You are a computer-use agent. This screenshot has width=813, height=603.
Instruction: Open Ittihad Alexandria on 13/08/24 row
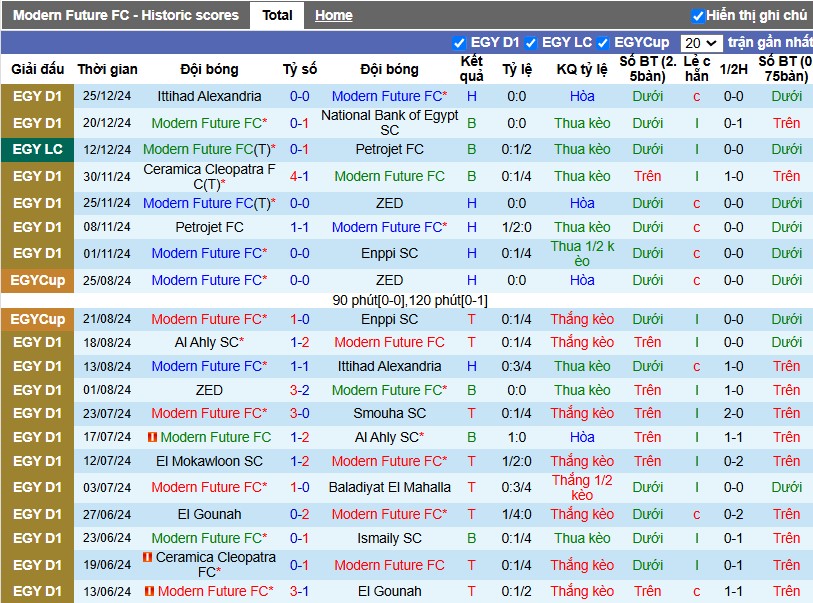[x=389, y=366]
